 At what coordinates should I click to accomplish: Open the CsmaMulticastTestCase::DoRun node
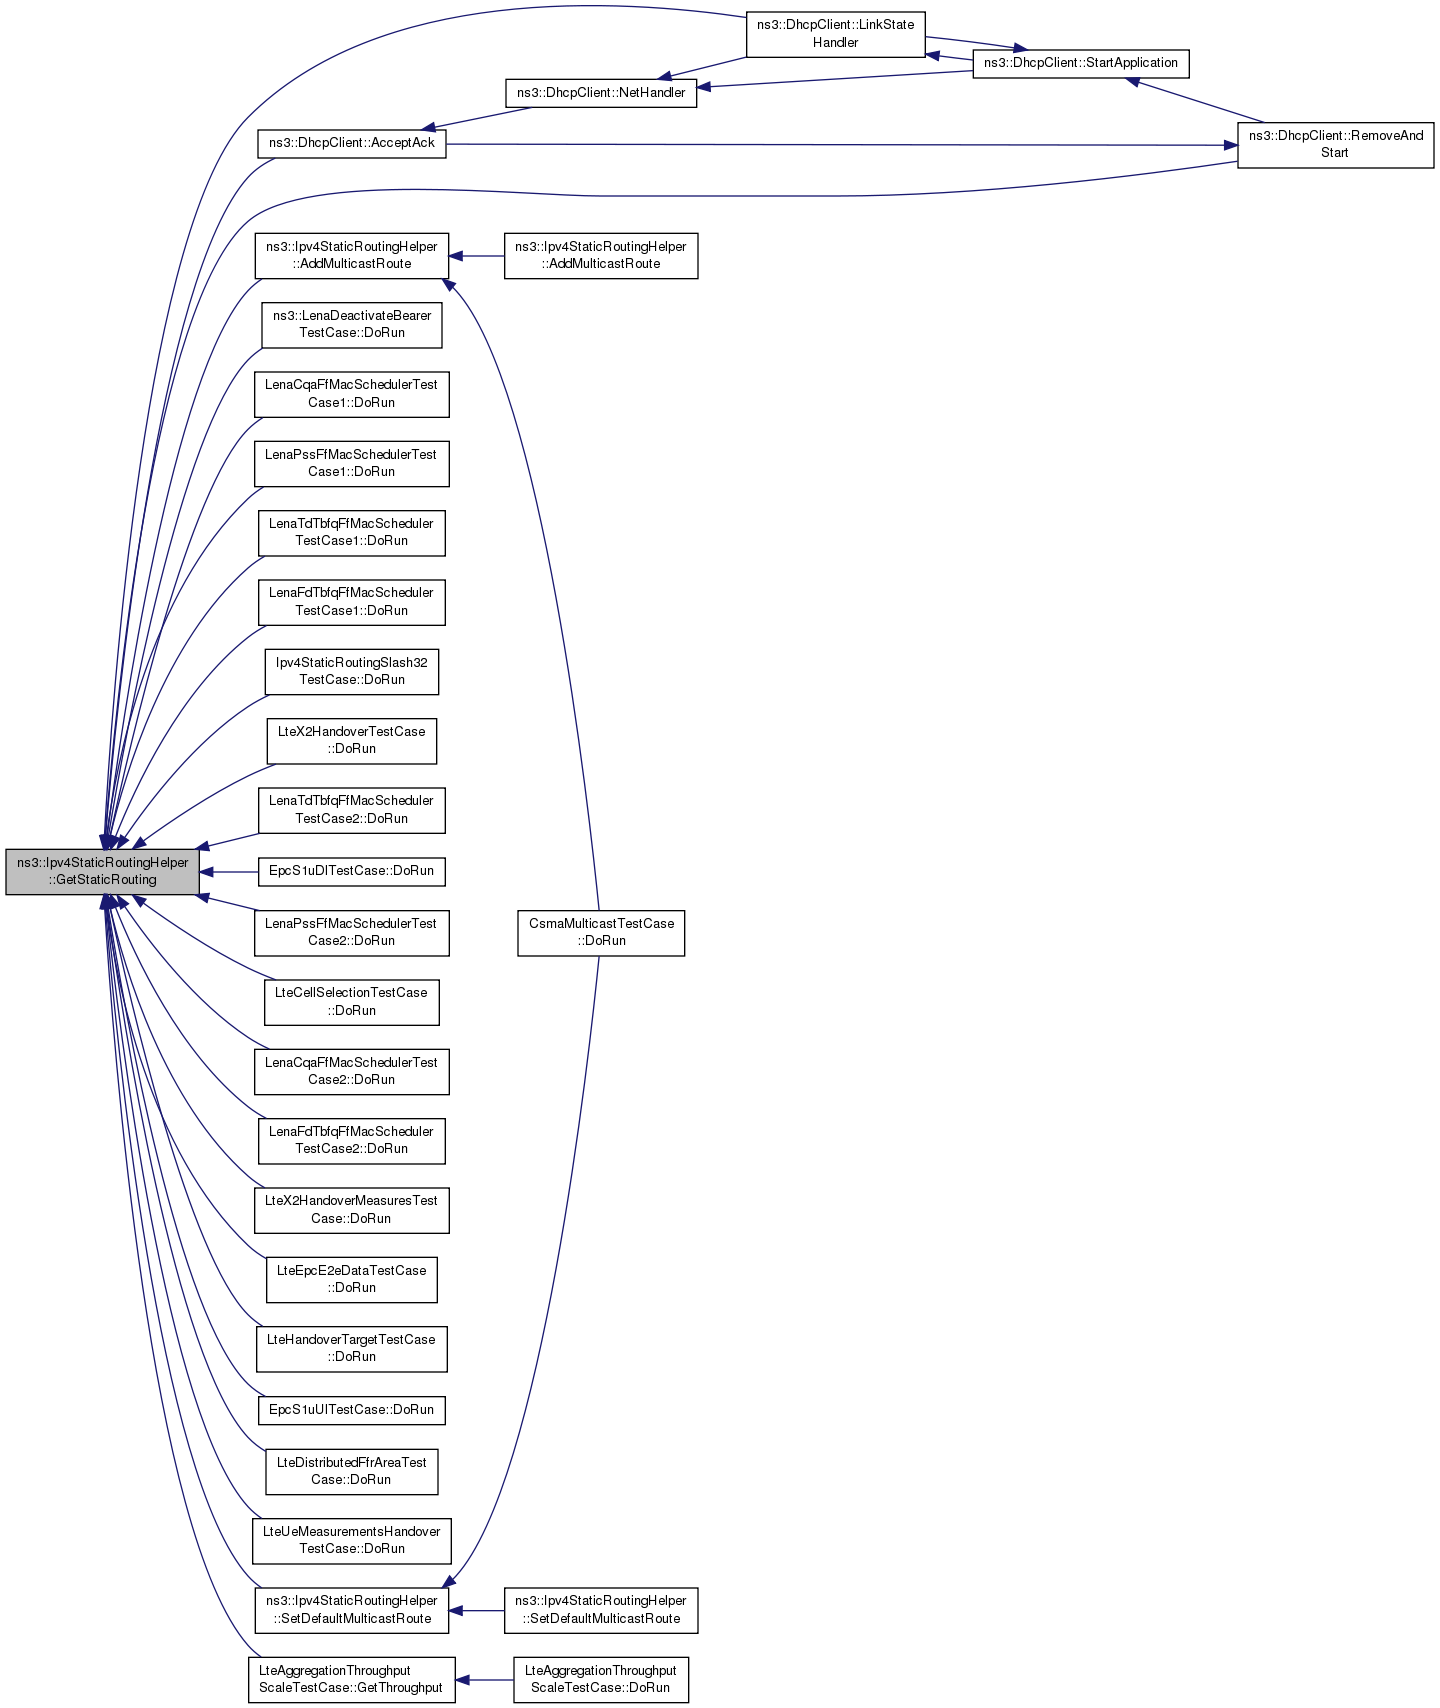[601, 932]
